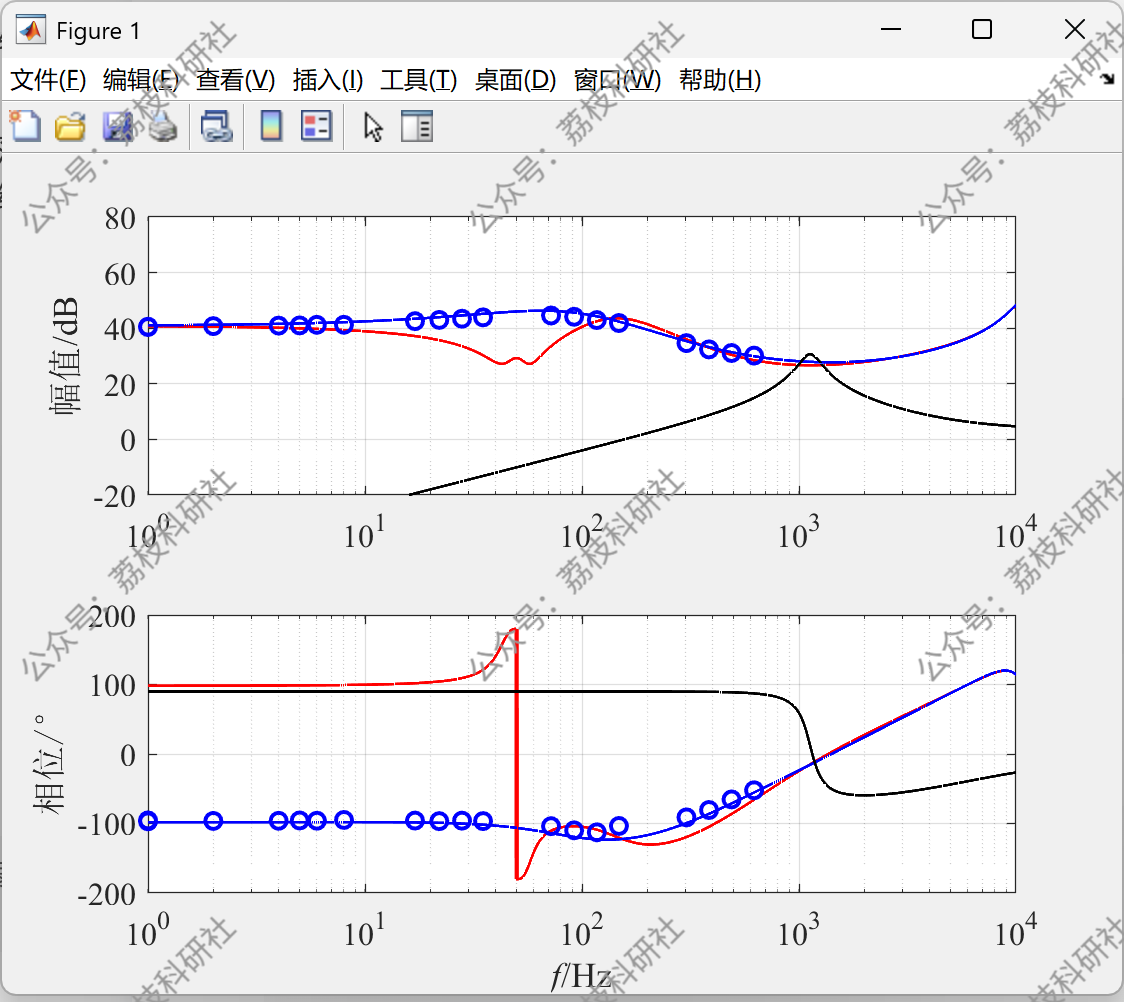Open the 编辑(E) menu
Screen dimensions: 1124x1002
[140, 80]
